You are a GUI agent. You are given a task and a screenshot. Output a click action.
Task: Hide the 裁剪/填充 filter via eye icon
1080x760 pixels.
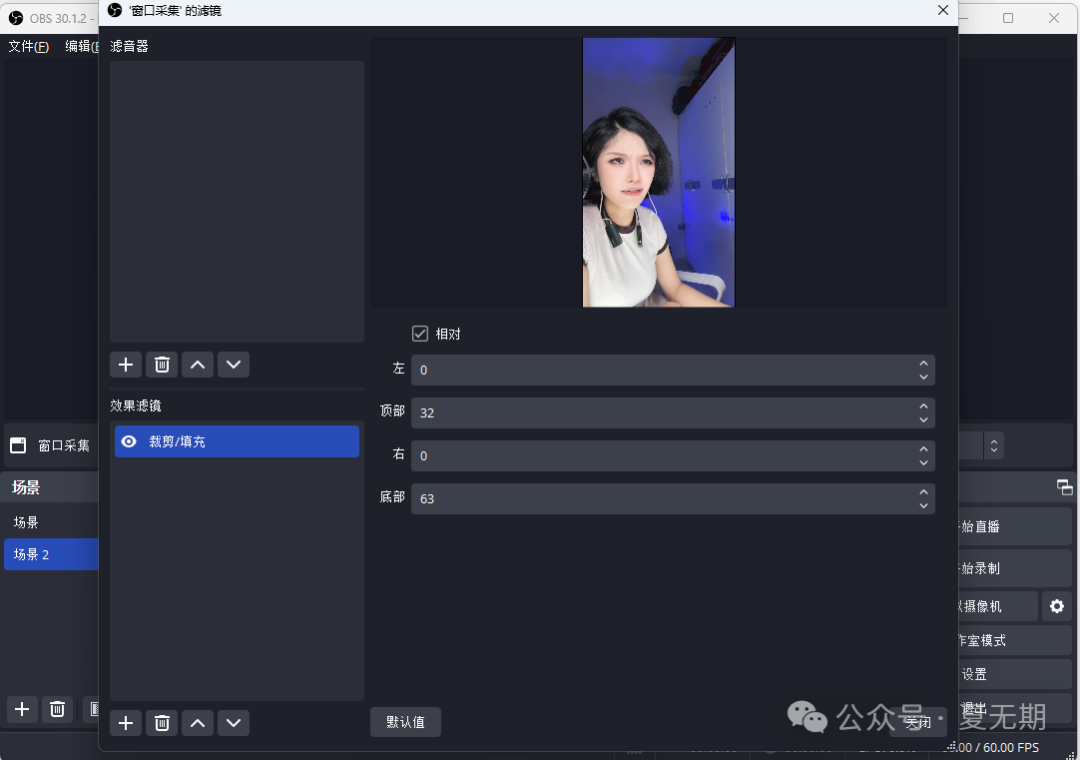[x=129, y=441]
